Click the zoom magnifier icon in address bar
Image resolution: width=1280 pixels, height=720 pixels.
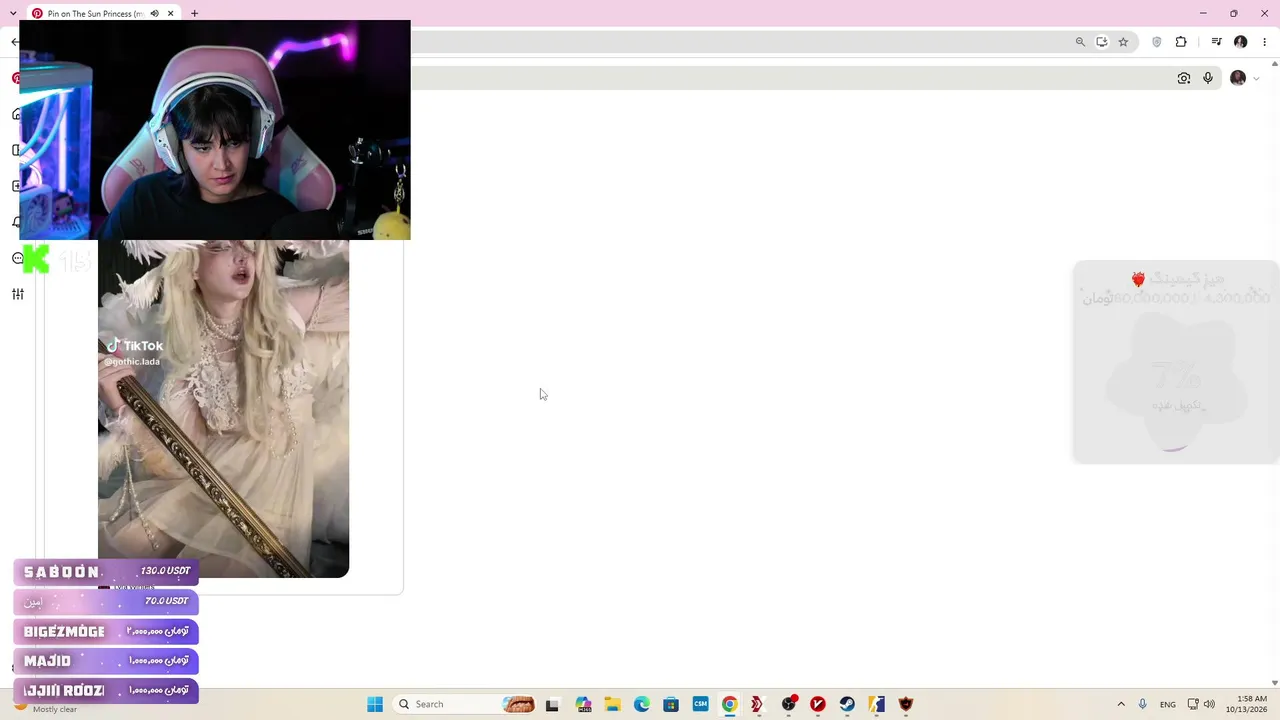pos(1080,42)
